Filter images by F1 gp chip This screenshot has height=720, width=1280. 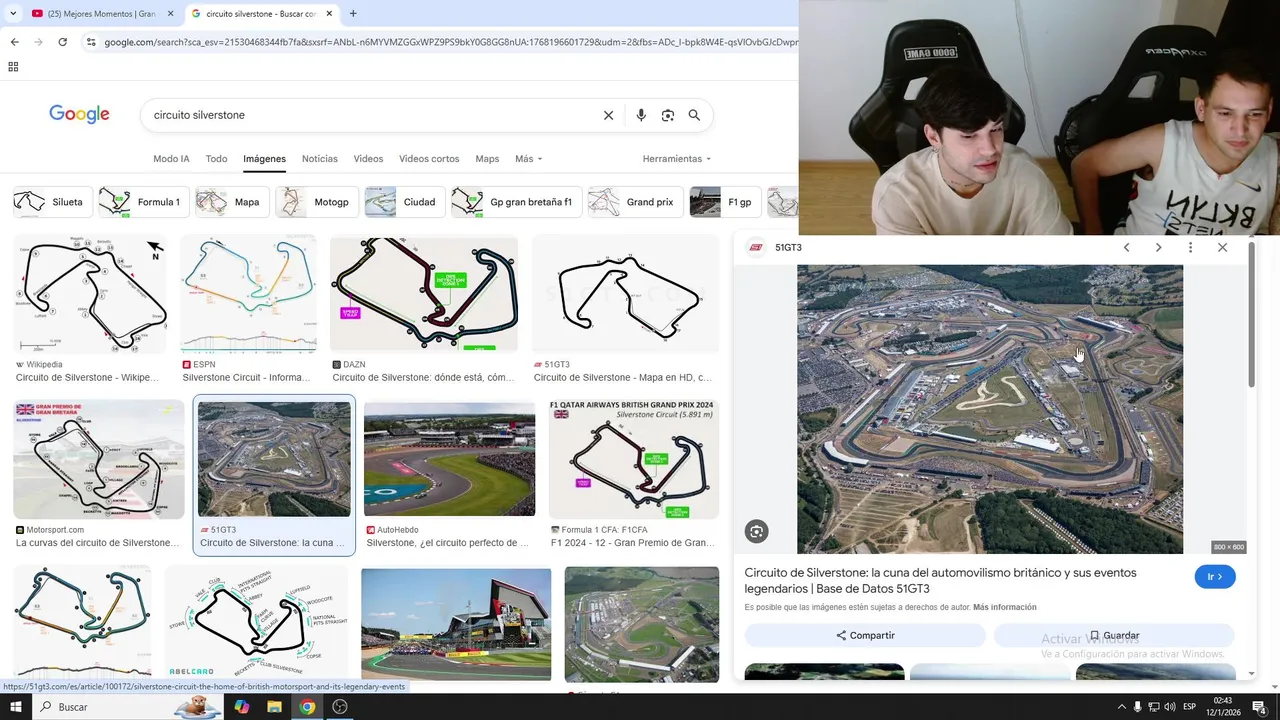[726, 202]
